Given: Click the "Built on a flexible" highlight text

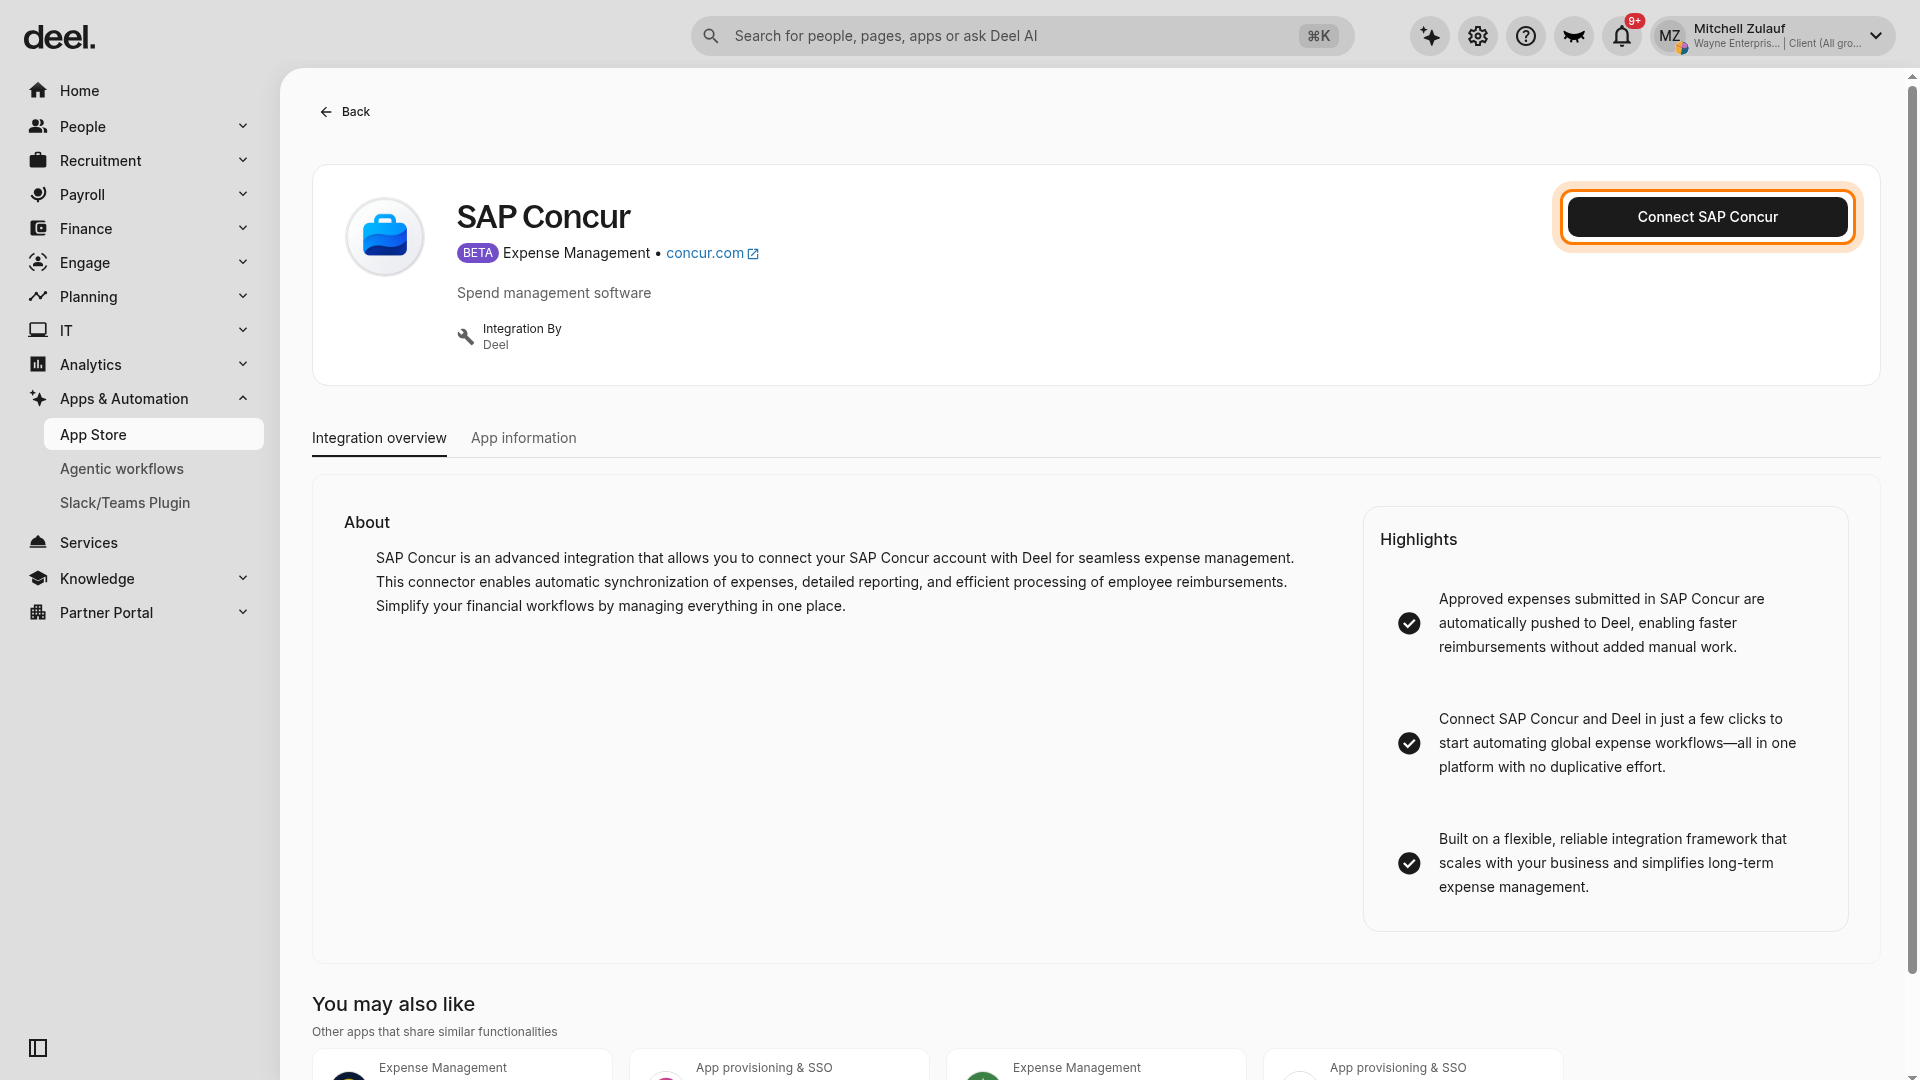Looking at the screenshot, I should tap(1612, 863).
